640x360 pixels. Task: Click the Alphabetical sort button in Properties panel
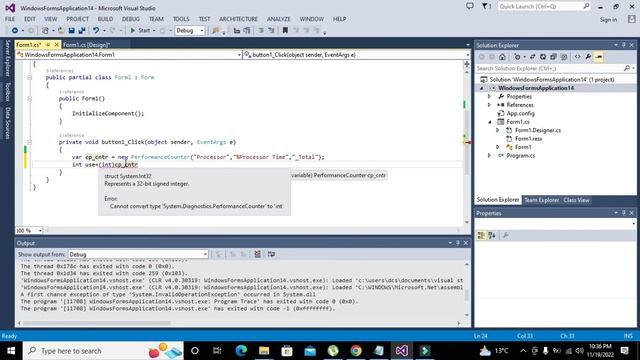click(x=492, y=236)
